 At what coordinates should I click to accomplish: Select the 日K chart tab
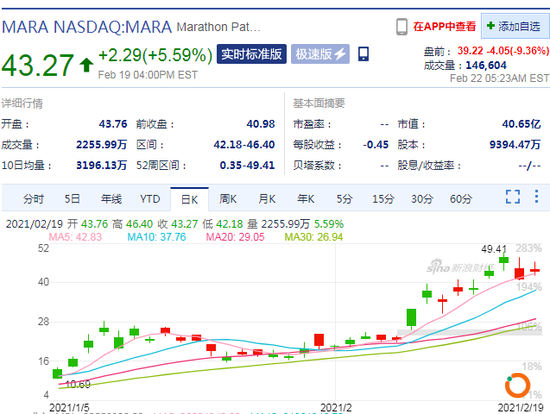189,199
